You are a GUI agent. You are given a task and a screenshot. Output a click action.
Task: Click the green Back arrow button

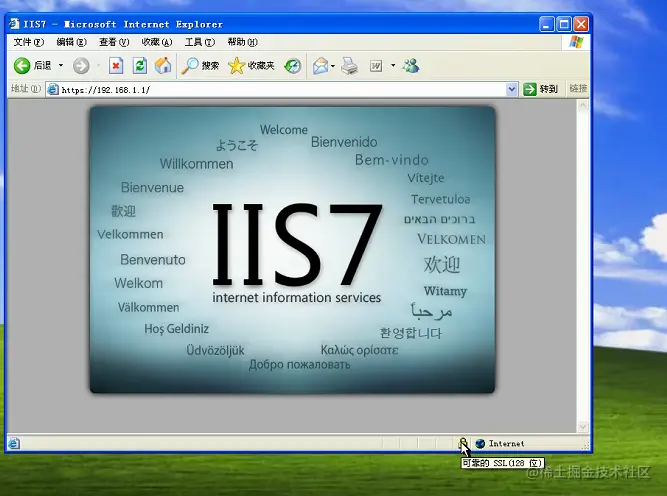pos(22,66)
